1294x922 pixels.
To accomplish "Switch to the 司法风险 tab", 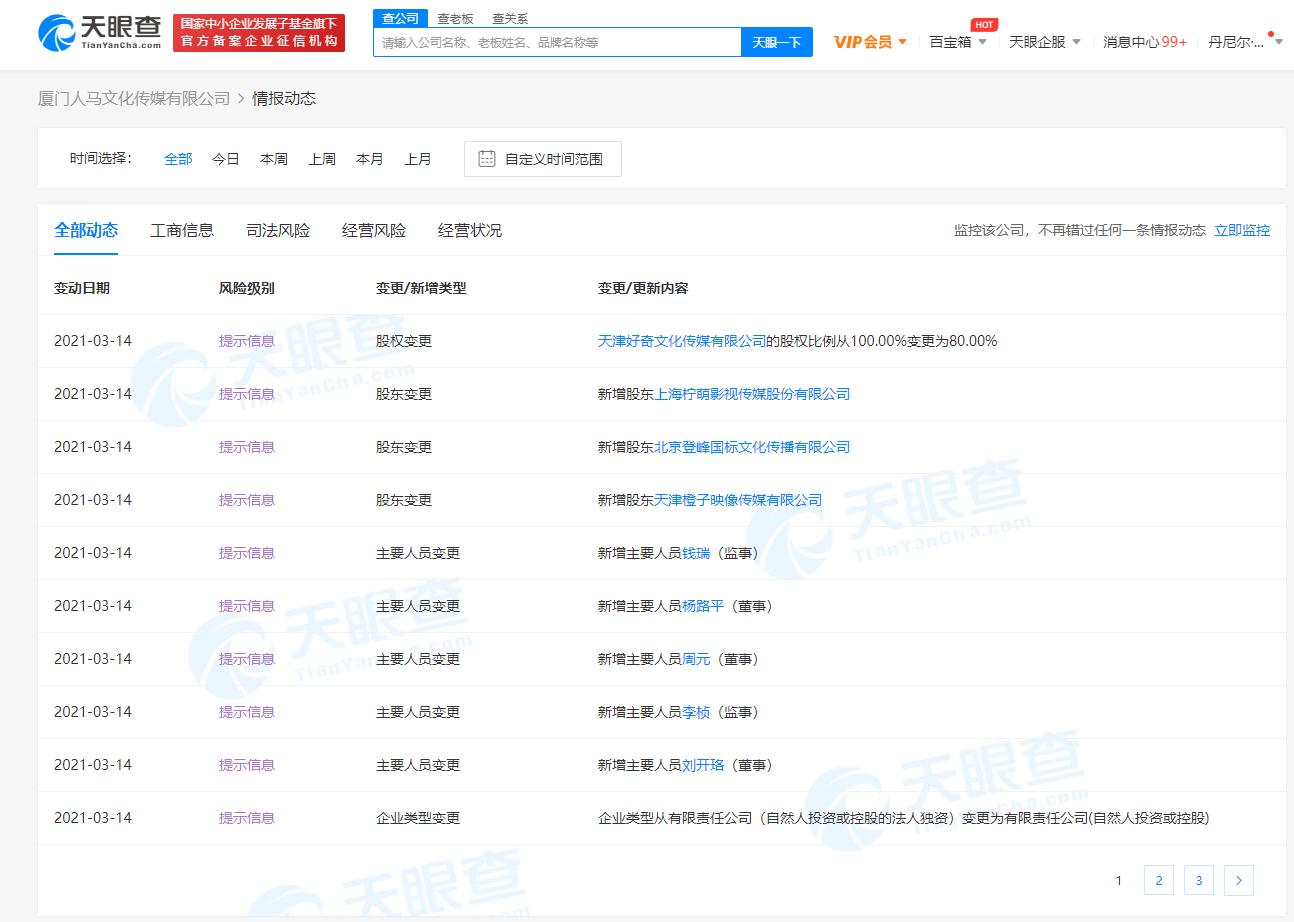I will 278,231.
